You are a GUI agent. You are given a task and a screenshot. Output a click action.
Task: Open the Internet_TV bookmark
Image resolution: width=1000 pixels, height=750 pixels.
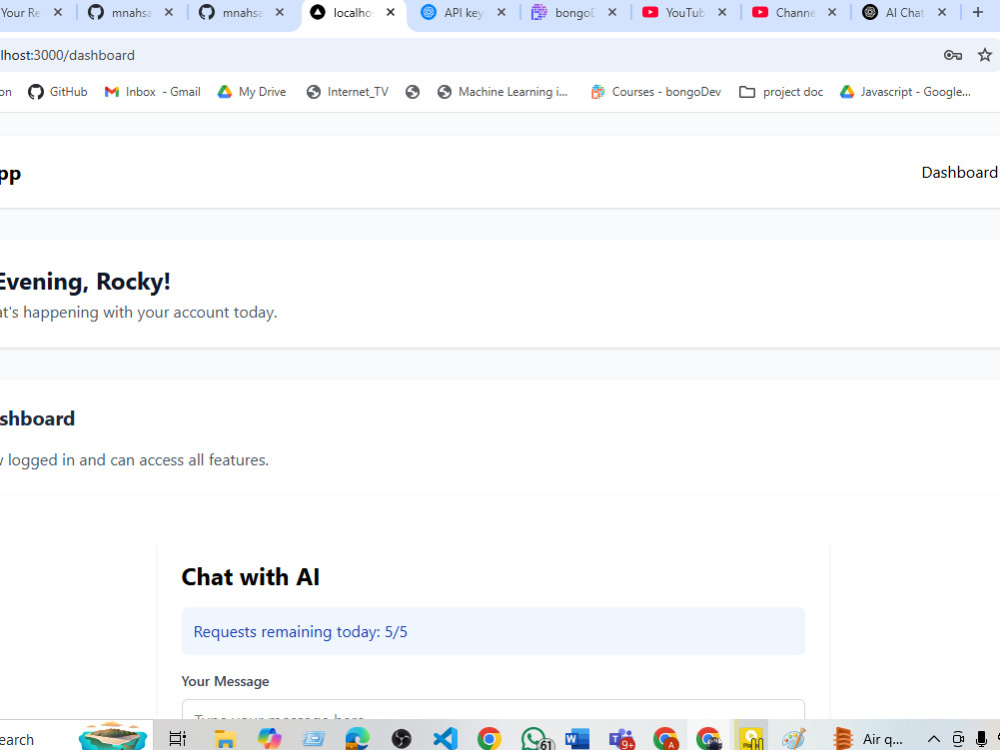pos(348,92)
